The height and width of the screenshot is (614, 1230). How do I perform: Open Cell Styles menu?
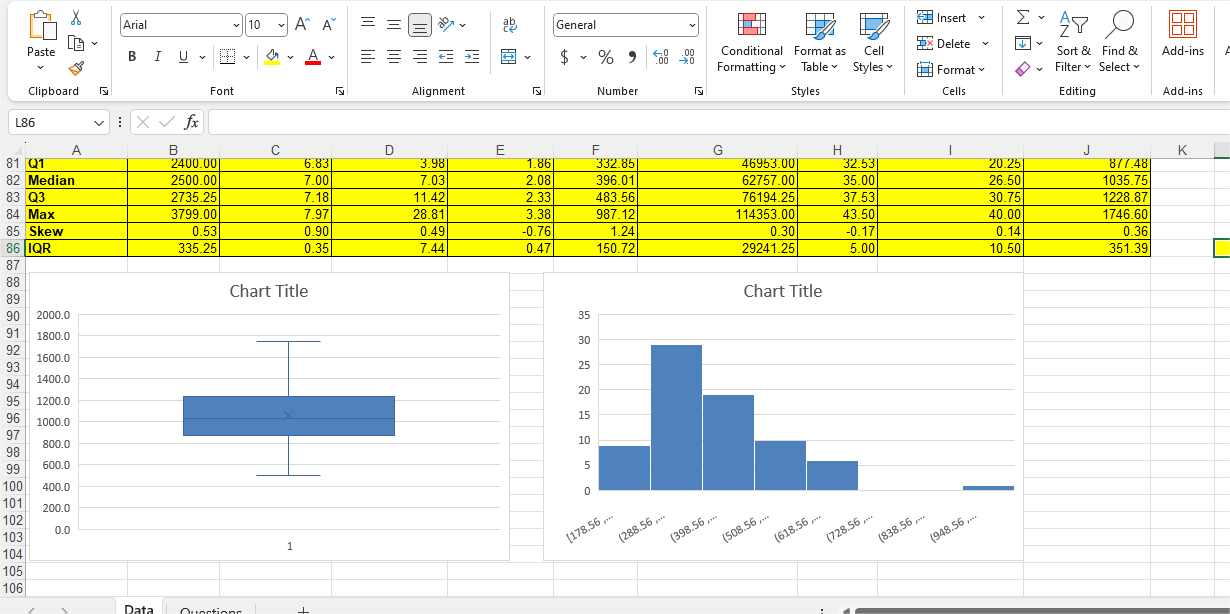pyautogui.click(x=873, y=42)
